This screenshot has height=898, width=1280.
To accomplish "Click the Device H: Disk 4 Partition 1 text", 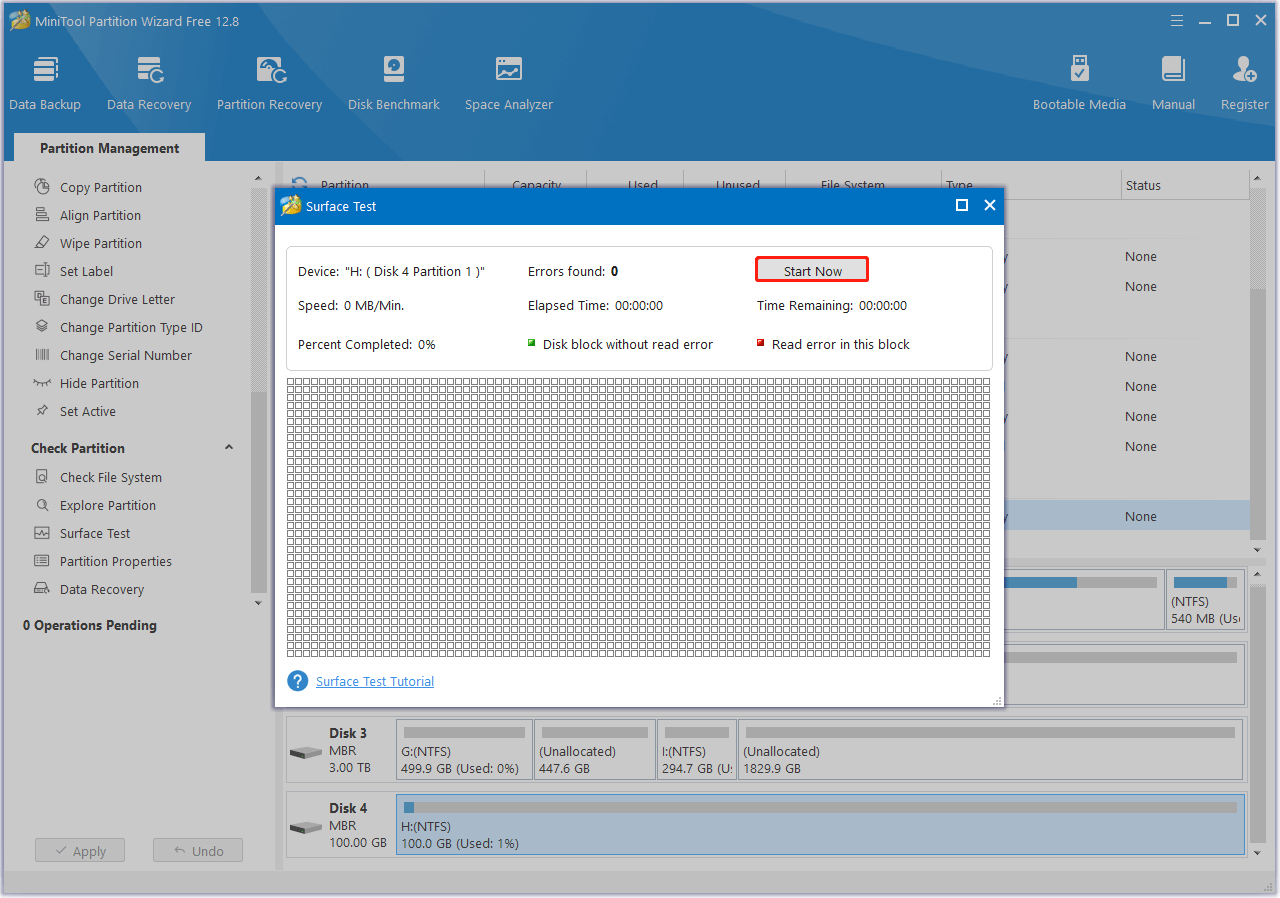I will (x=391, y=271).
